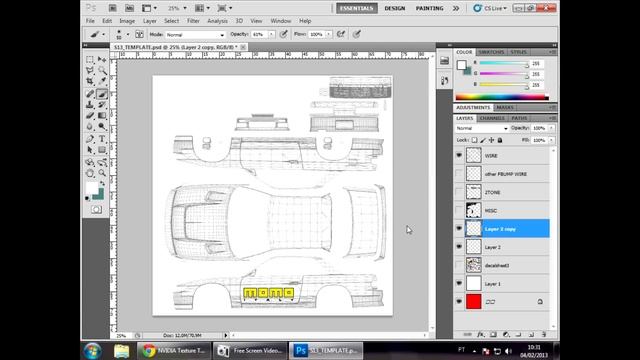Select the Eraser tool

90,116
